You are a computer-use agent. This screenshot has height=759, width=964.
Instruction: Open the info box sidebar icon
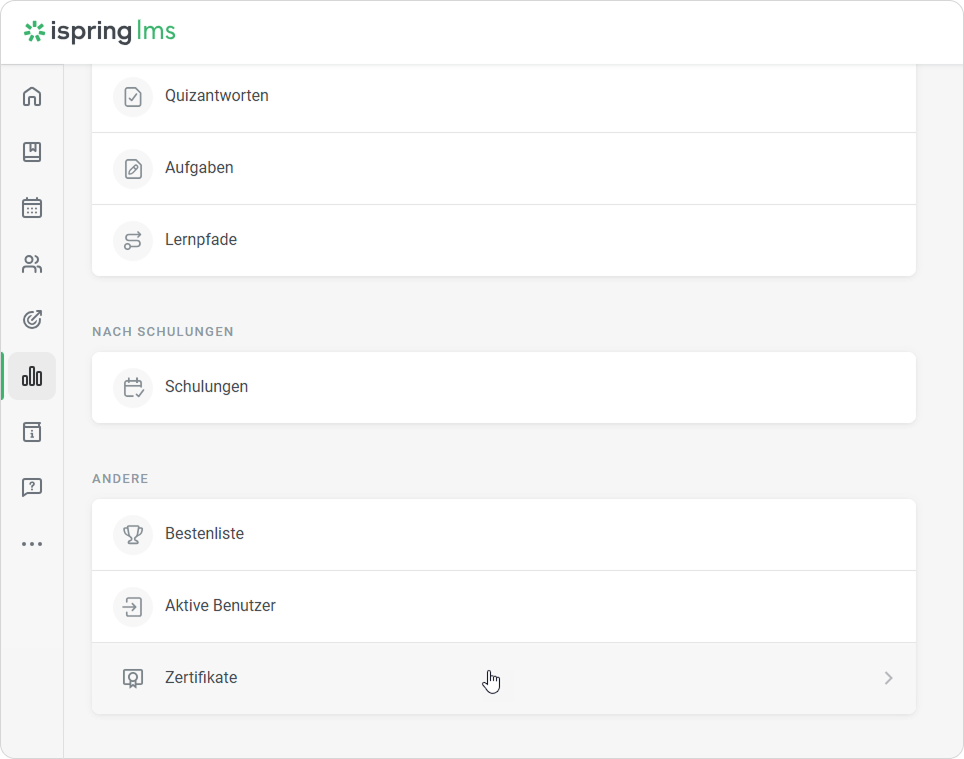pos(32,432)
